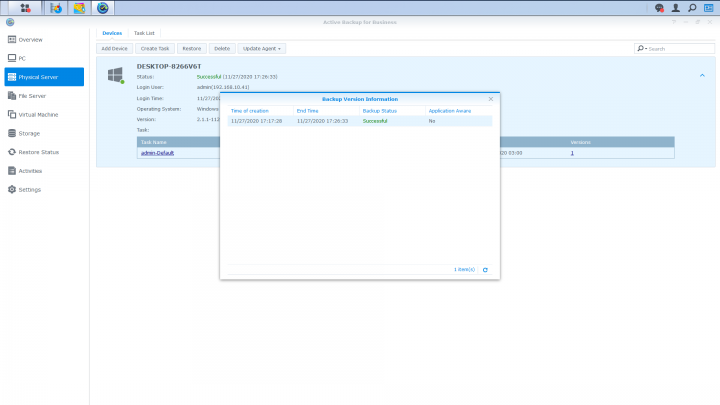Sort by Time of creation column
The image size is (720, 405).
260,111
